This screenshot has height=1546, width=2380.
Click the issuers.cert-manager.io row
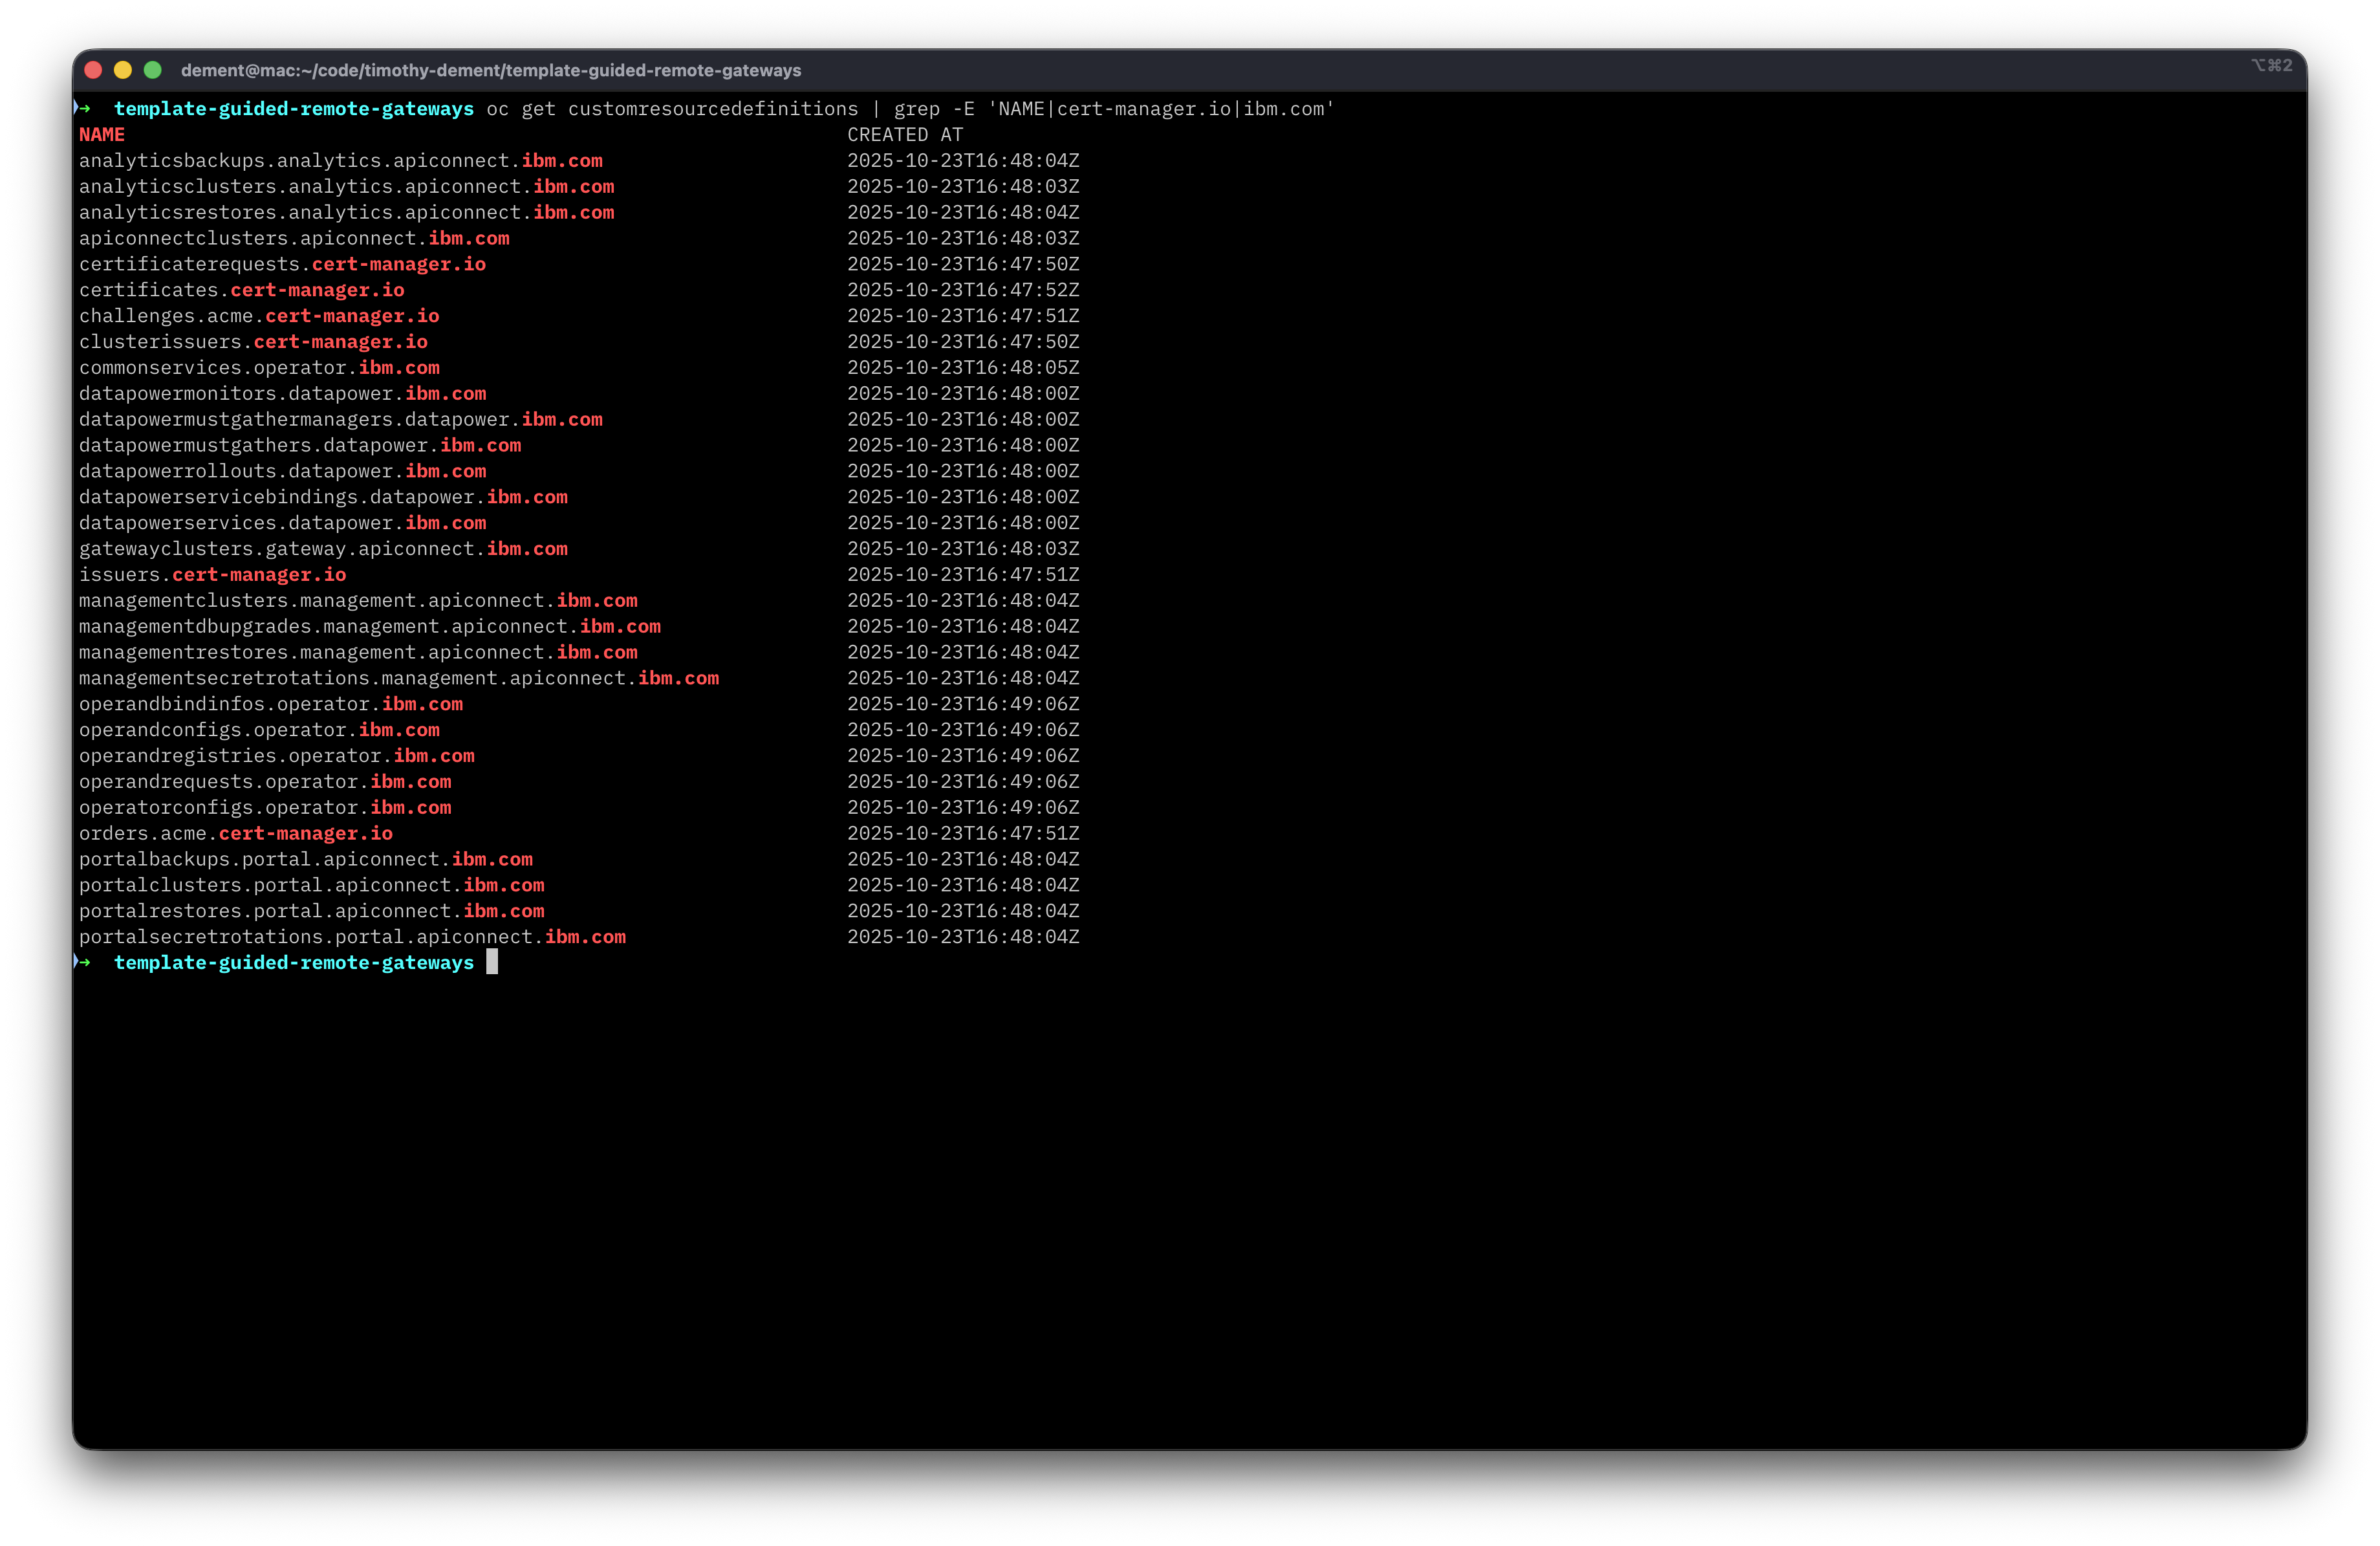212,575
